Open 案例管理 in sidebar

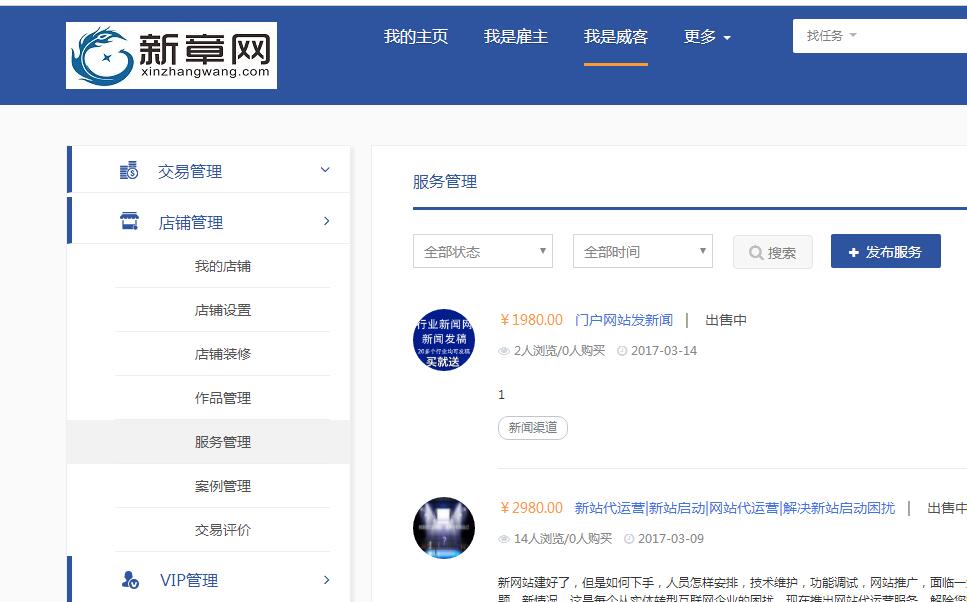click(x=223, y=486)
